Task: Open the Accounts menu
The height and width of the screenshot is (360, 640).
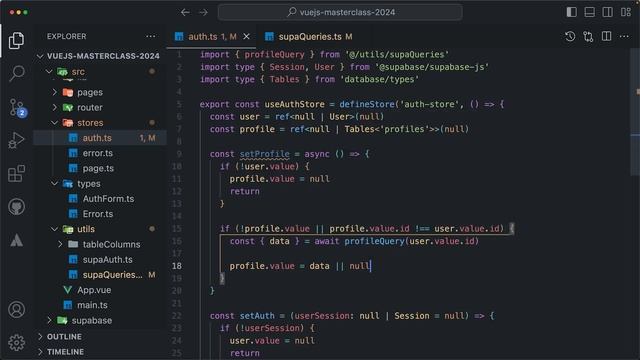Action: 16,310
